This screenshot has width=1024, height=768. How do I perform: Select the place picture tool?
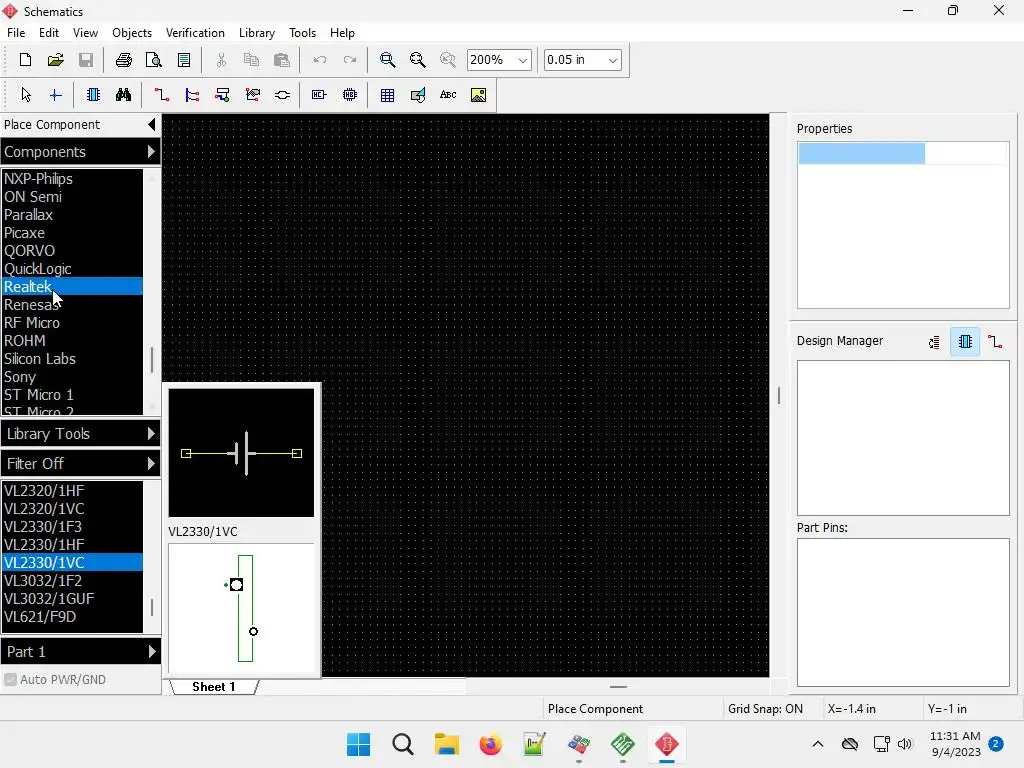(479, 95)
